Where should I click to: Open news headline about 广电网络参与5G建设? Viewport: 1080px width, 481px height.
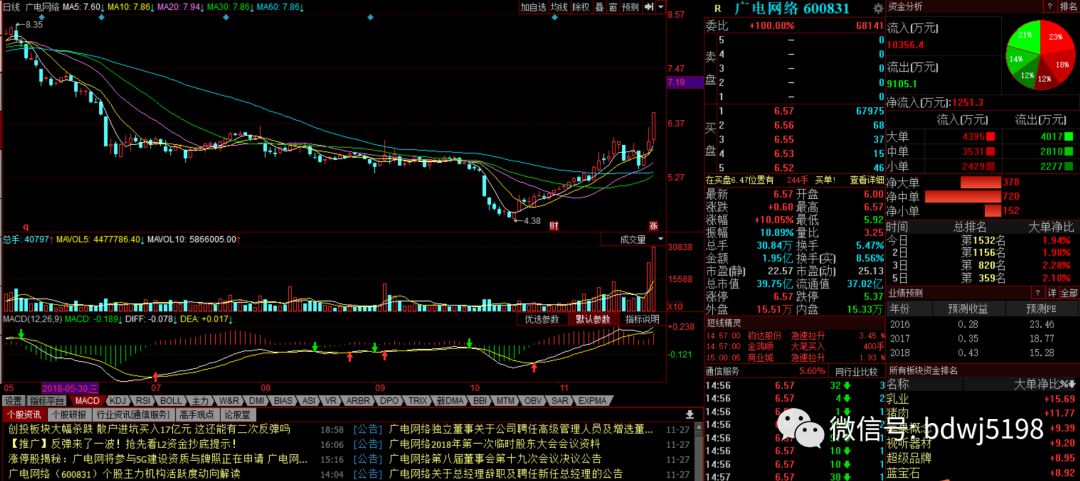(x=160, y=459)
